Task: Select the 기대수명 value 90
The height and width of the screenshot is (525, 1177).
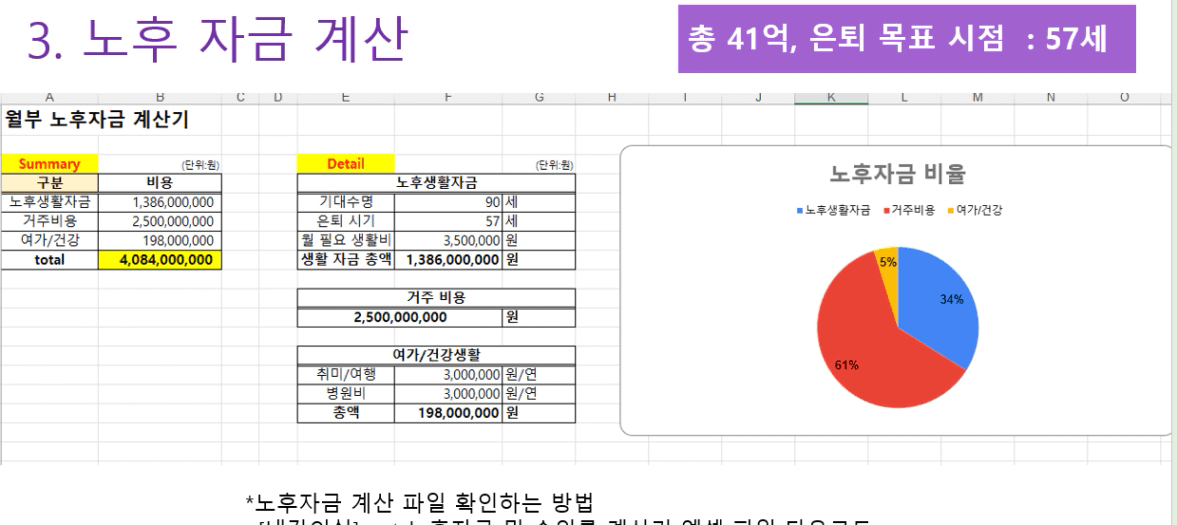Action: point(448,203)
